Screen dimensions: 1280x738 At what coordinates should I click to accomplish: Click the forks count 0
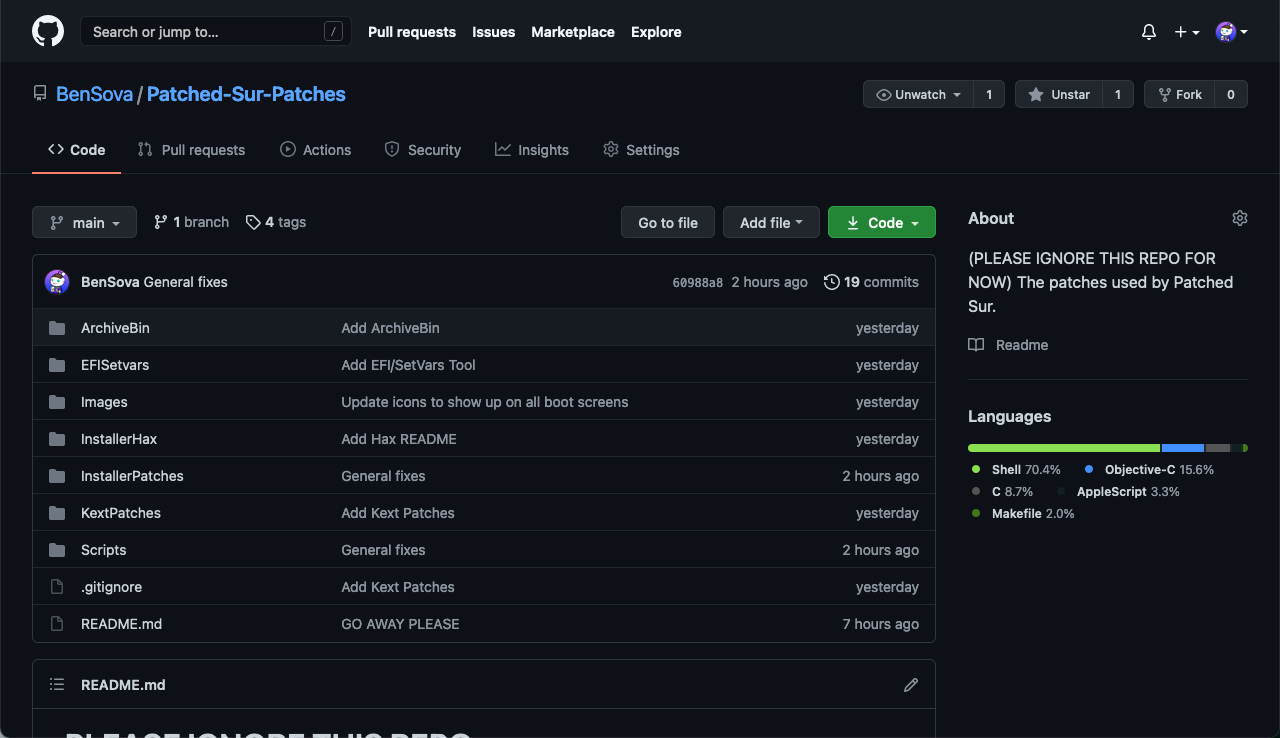[x=1231, y=94]
